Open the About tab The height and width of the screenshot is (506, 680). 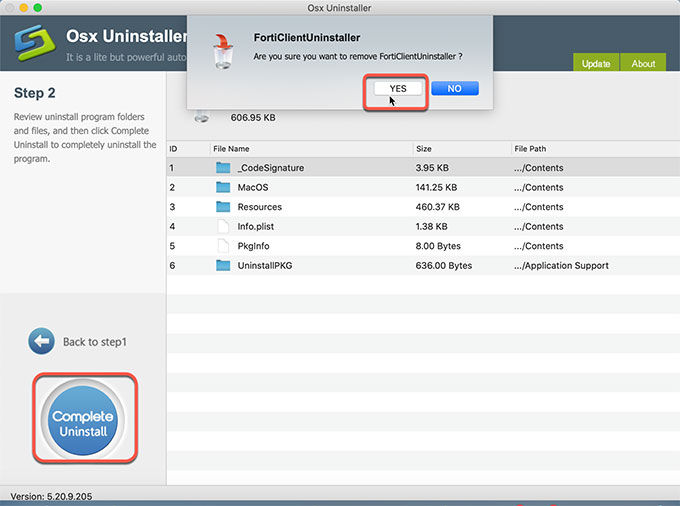click(643, 63)
